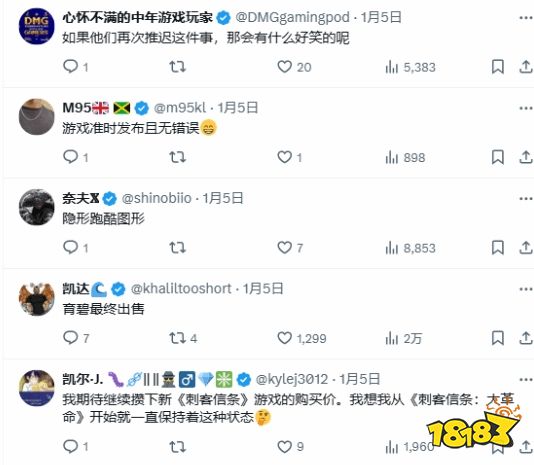Reply to the DMGgamingpod tweet
This screenshot has width=534, height=465.
(x=75, y=66)
